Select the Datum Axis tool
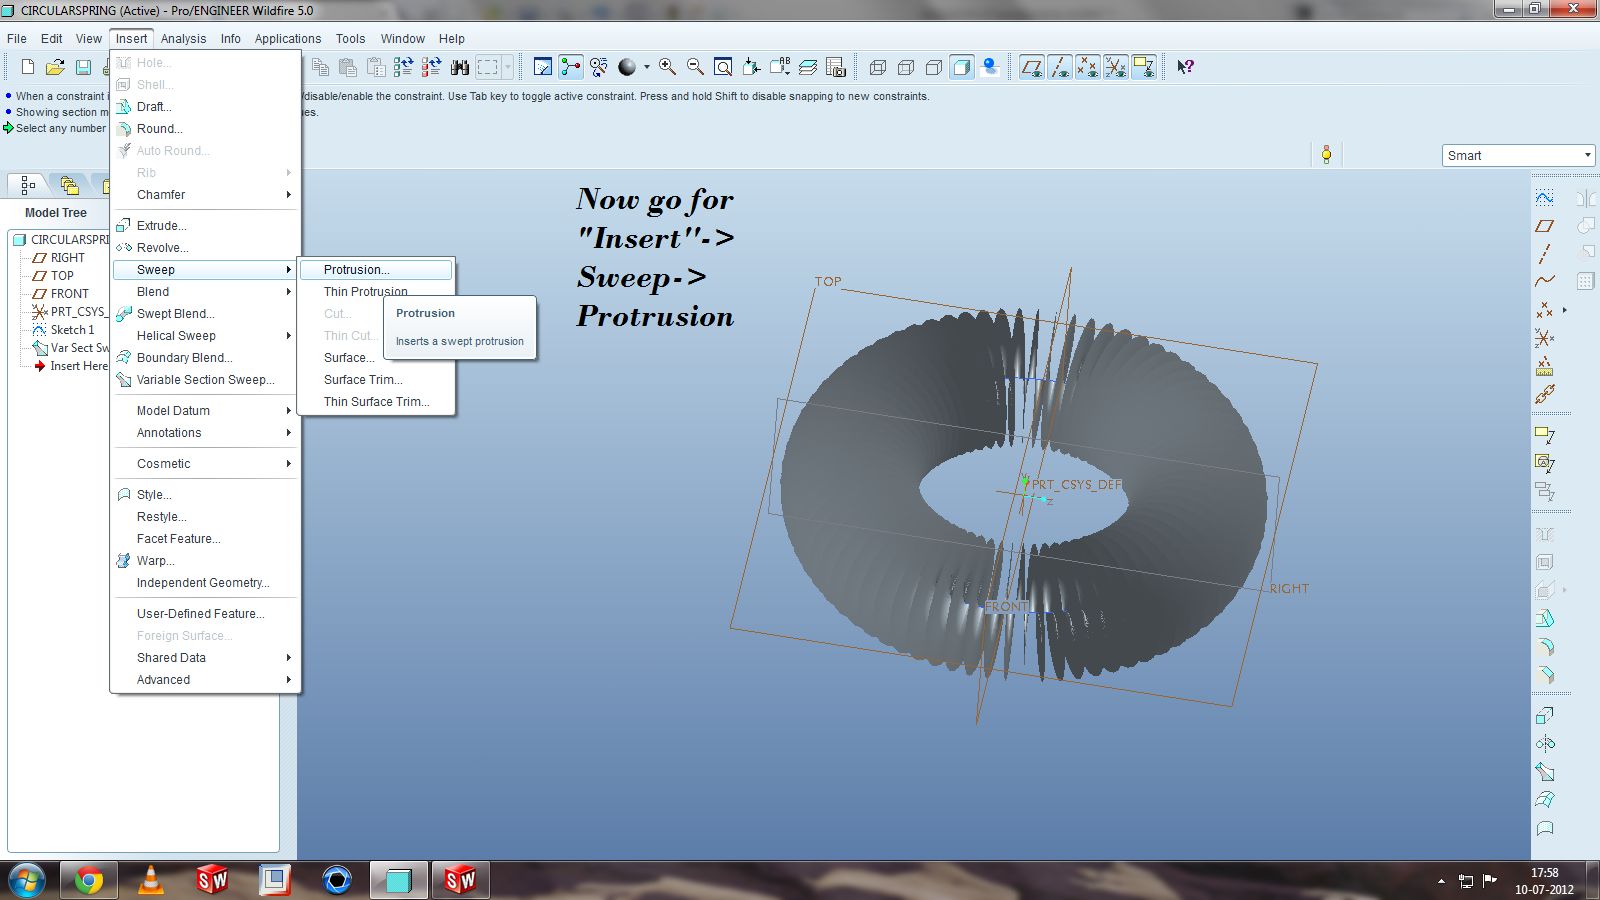Image resolution: width=1600 pixels, height=900 pixels. pos(1545,254)
